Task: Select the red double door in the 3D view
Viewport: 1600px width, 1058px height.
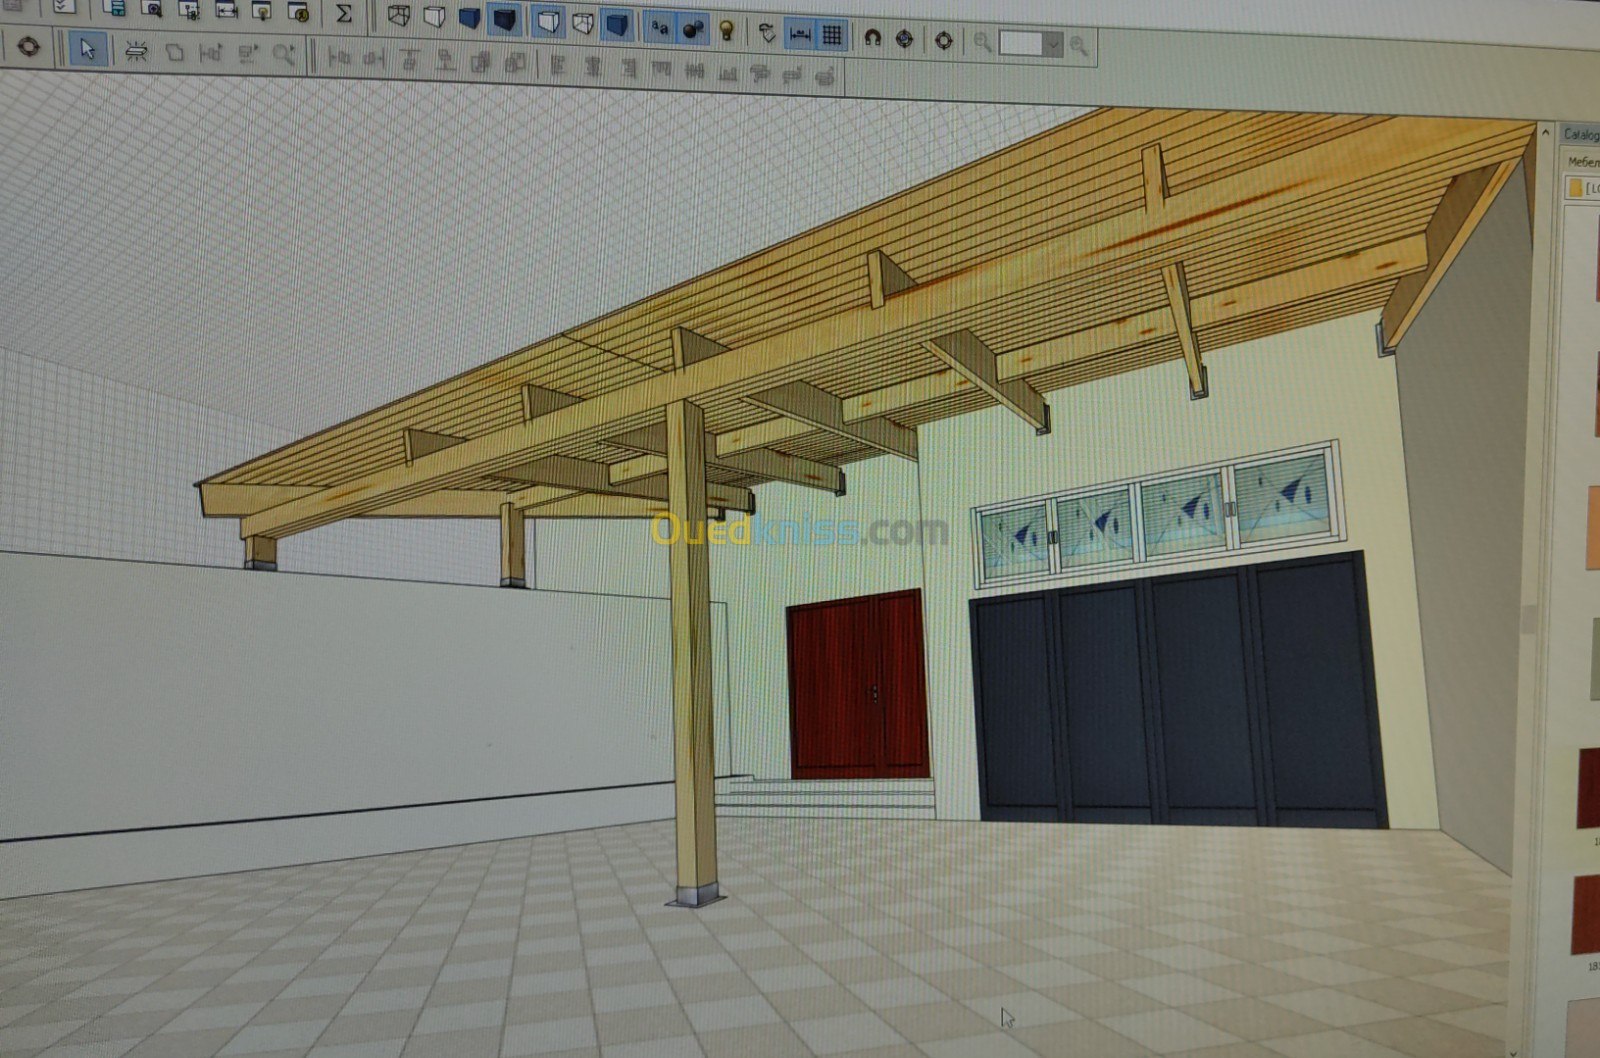Action: [858, 686]
